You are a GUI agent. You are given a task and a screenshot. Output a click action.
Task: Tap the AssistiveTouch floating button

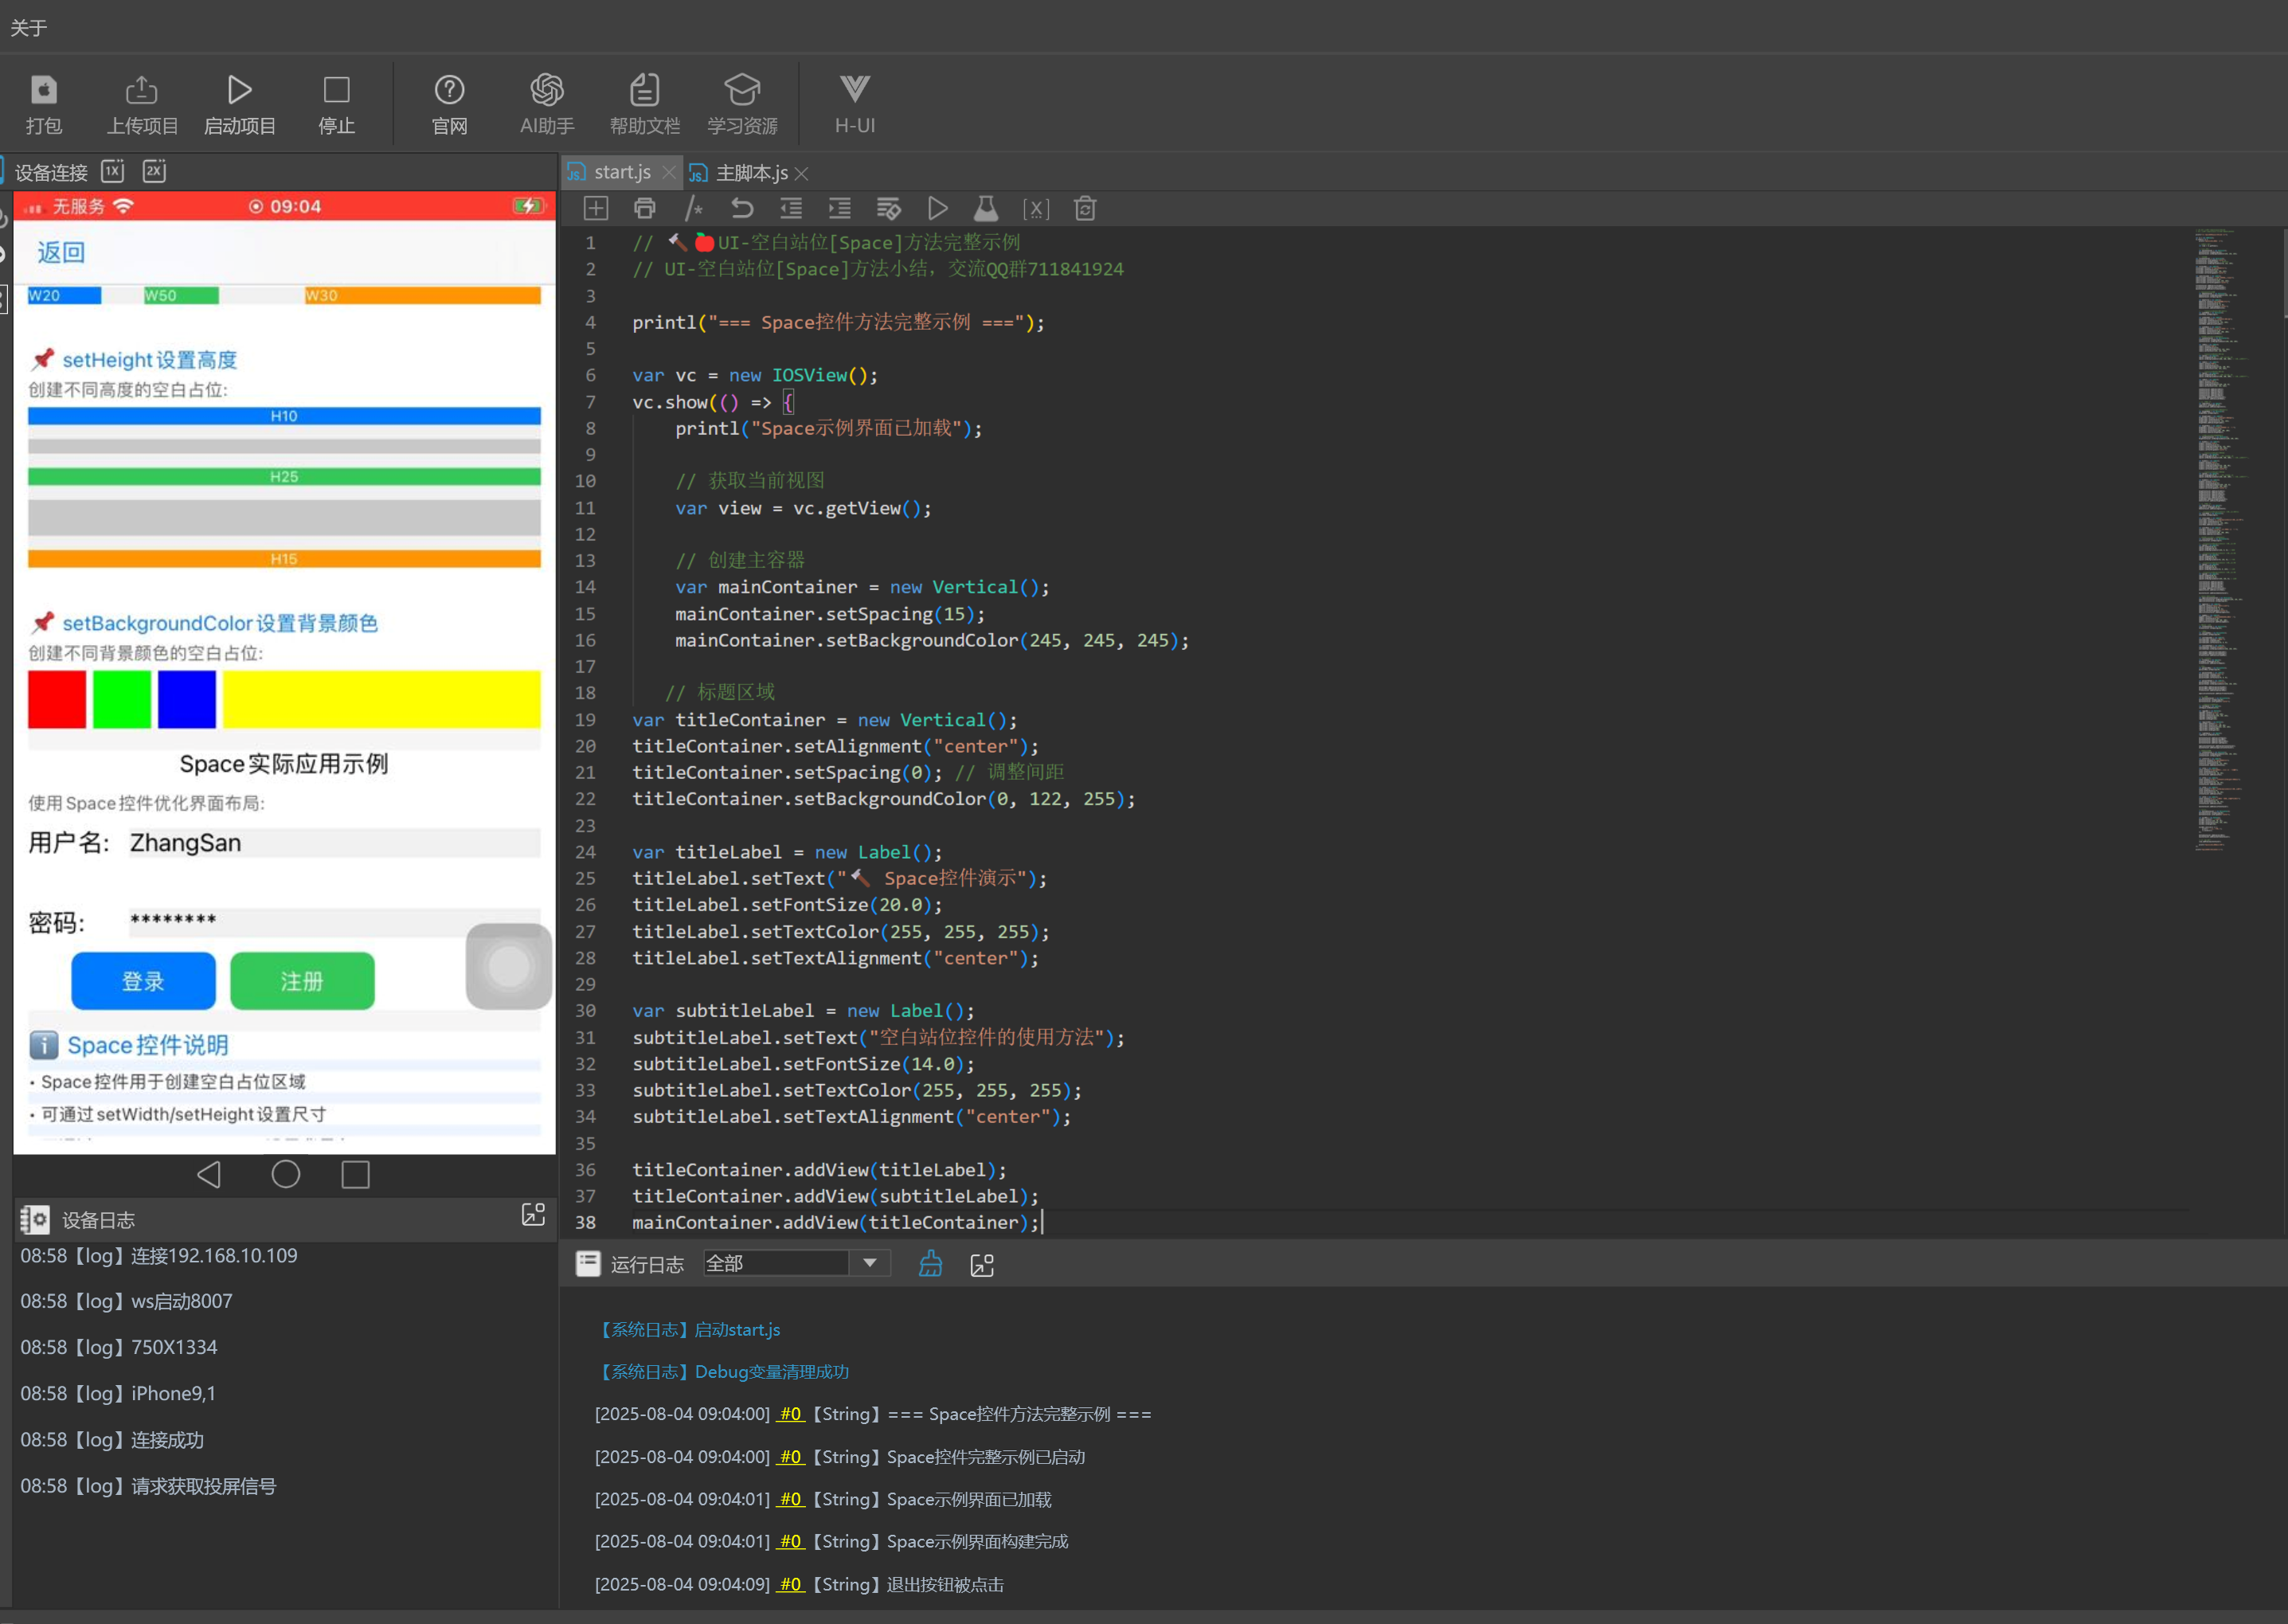click(509, 966)
